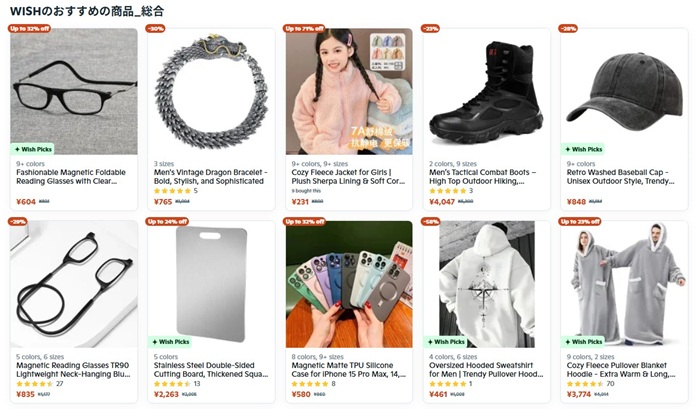Open the white hooded sweatshirt image
This screenshot has height=409, width=700.
coord(487,284)
